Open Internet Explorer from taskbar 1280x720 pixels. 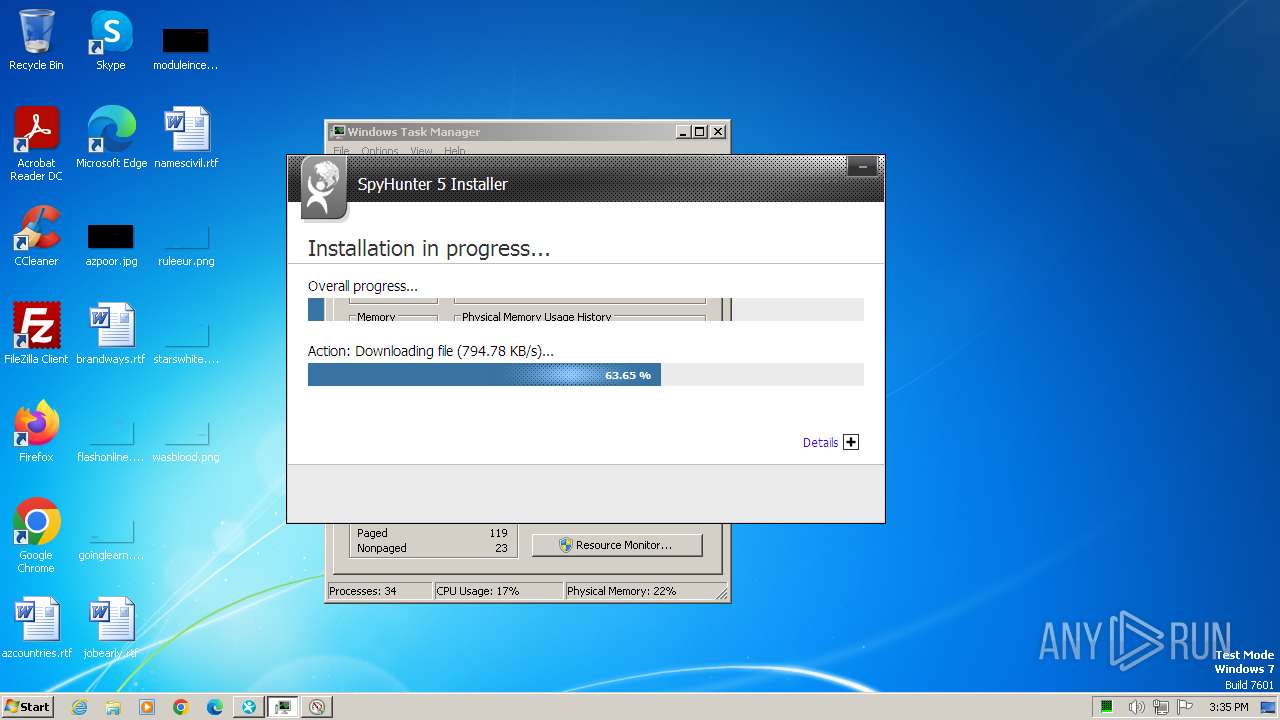(x=80, y=707)
